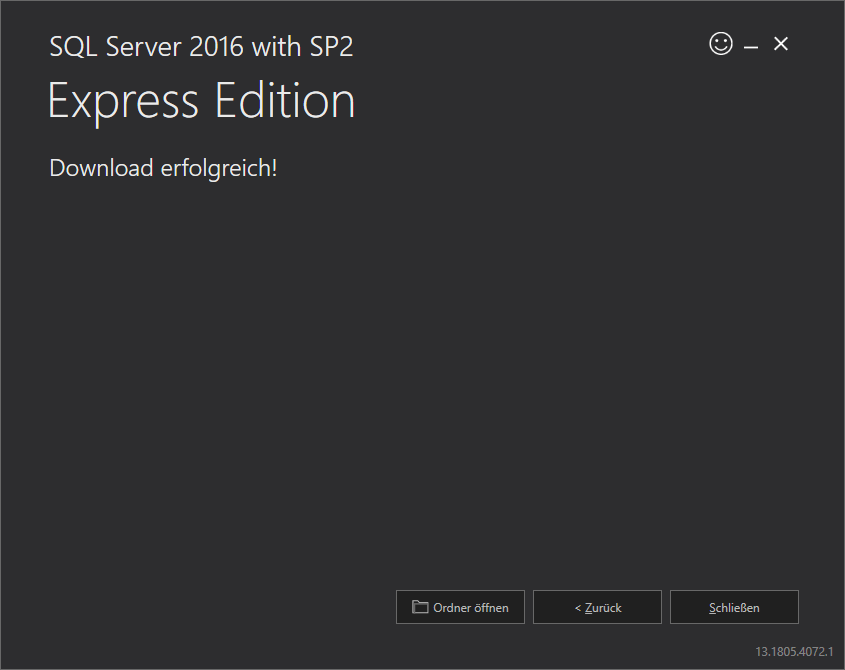Send feedback using the smiley face
The height and width of the screenshot is (670, 845).
(720, 44)
